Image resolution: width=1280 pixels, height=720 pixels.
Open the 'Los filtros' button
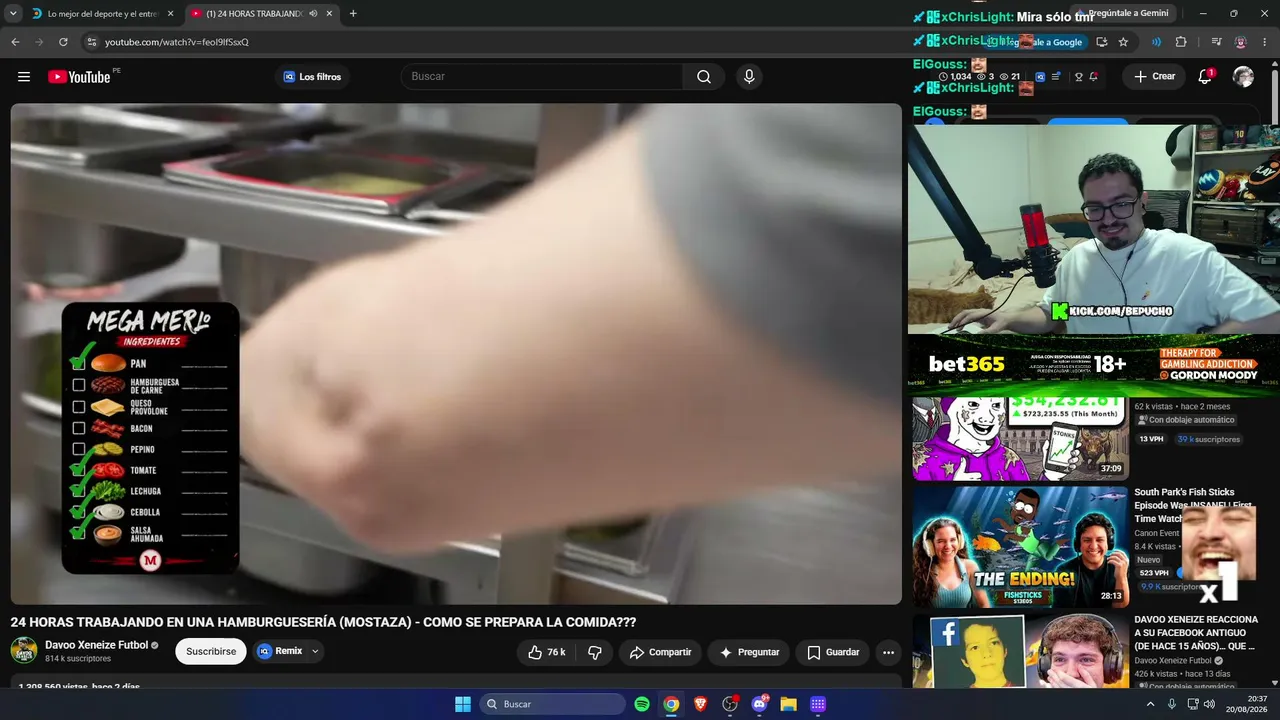click(312, 77)
